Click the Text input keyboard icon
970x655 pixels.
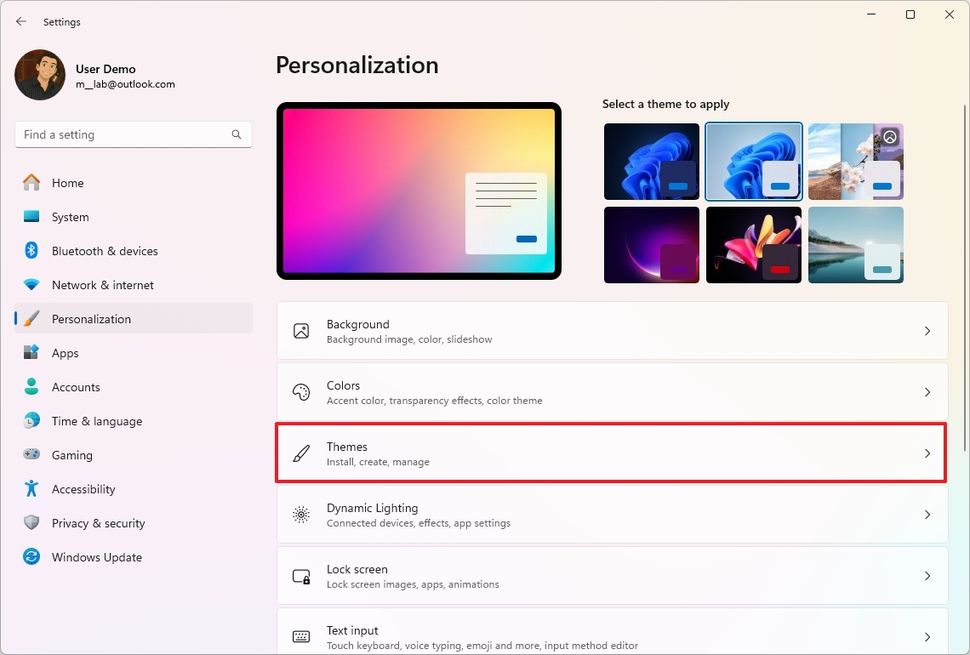click(301, 636)
